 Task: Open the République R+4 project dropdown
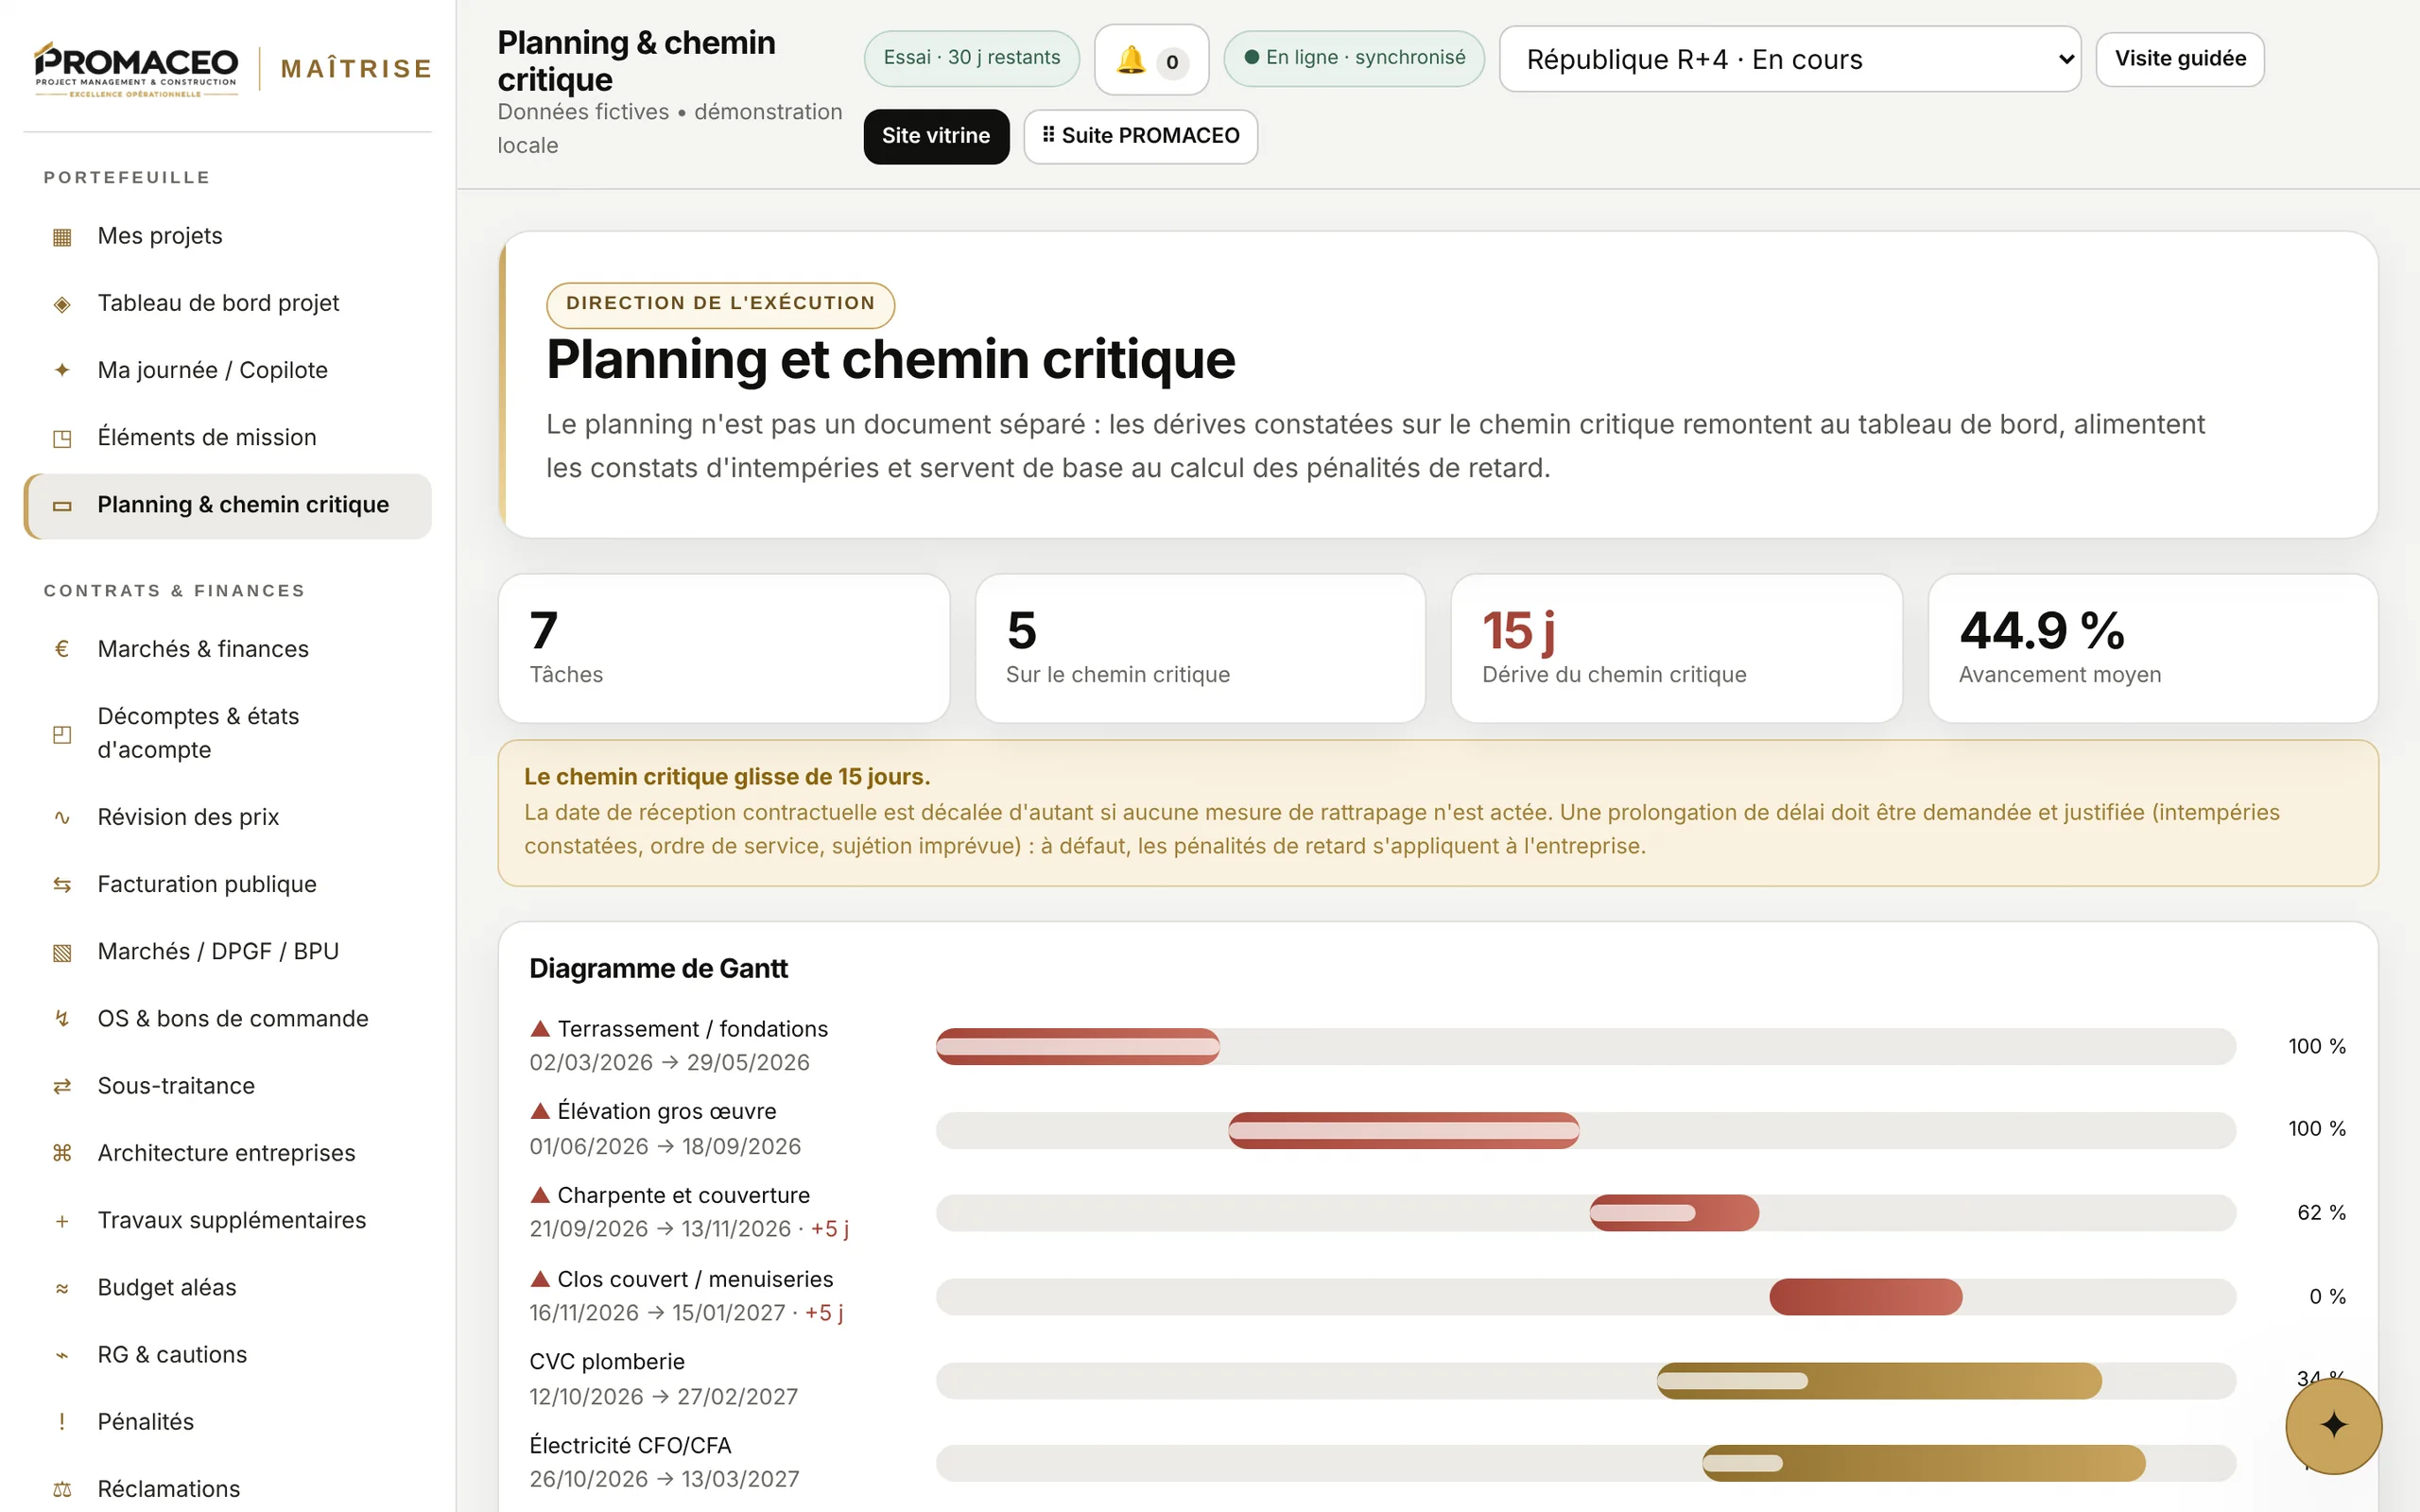1790,59
